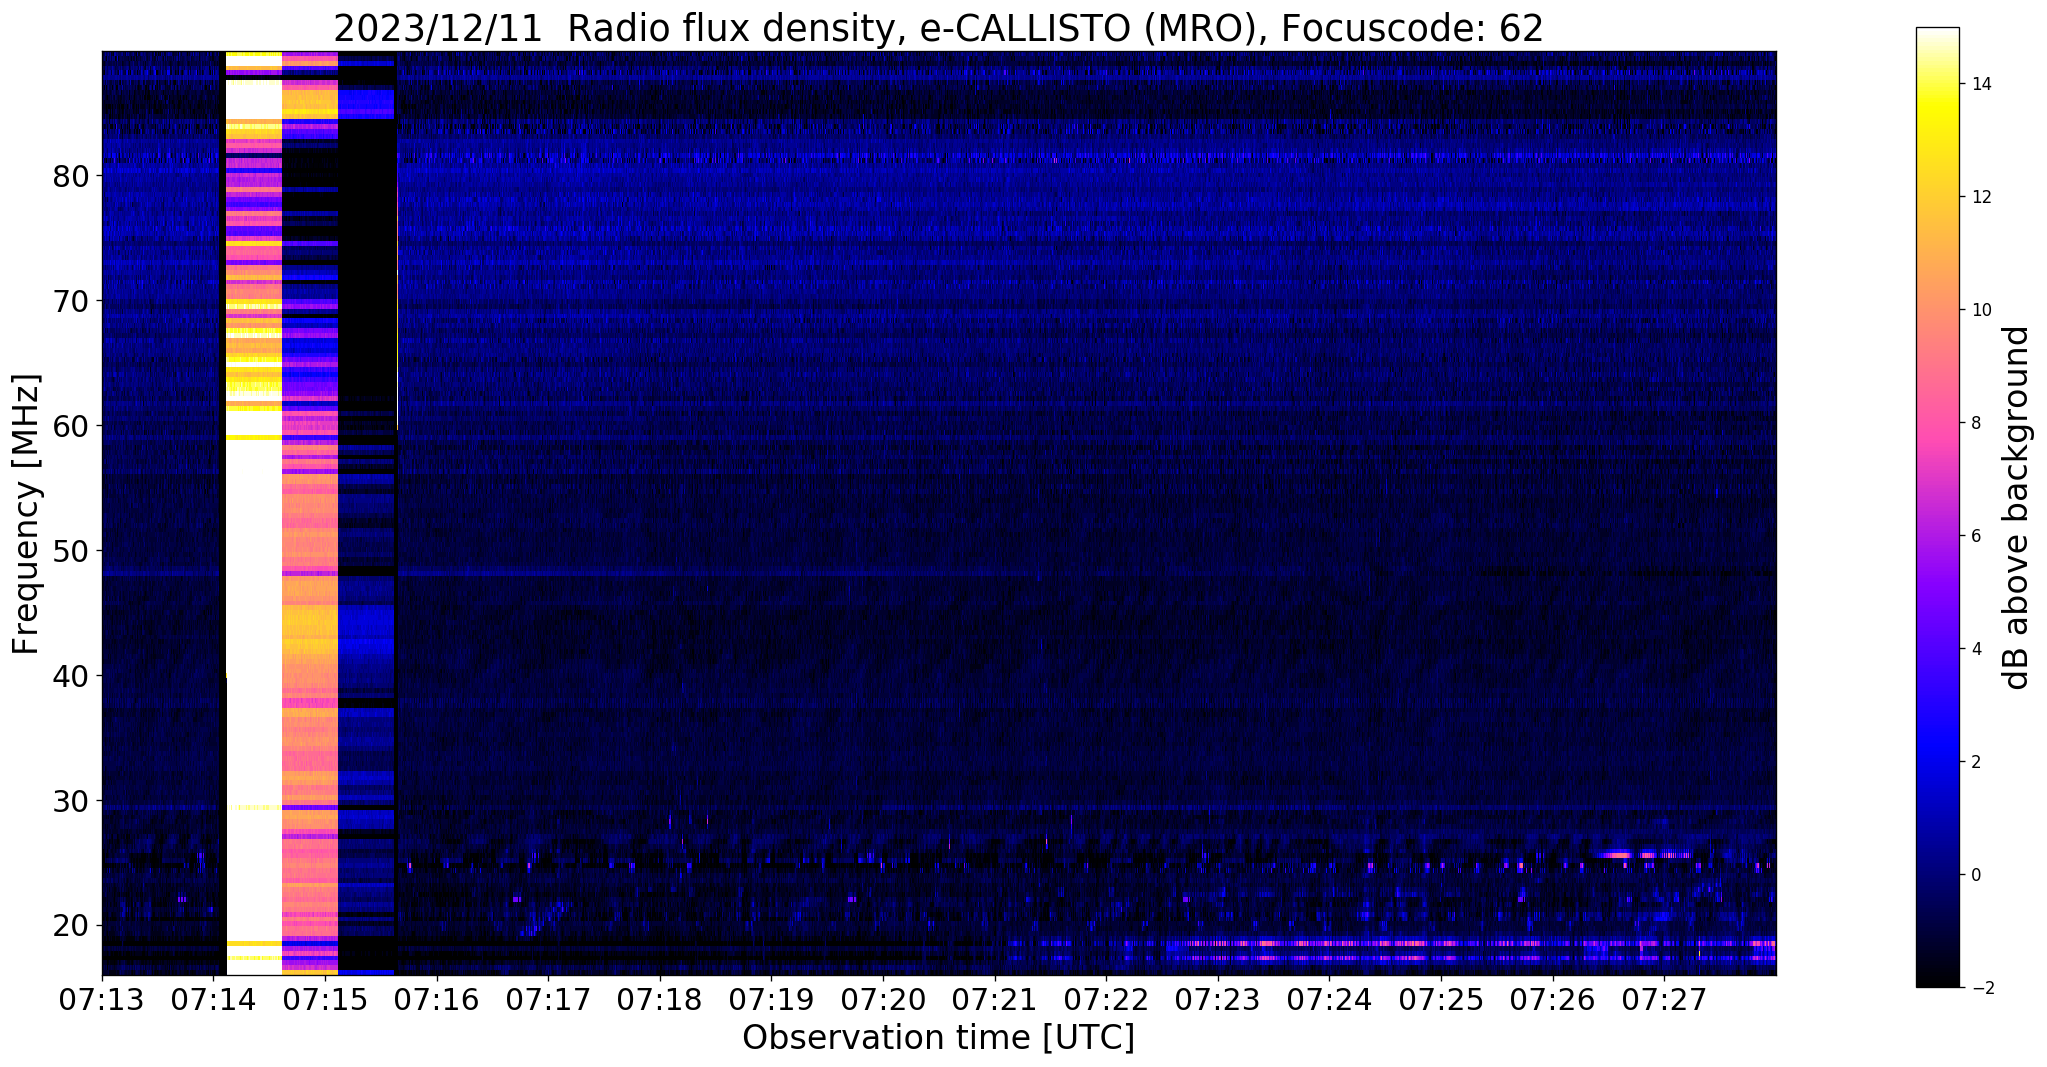Click the 07:16 time tick label
Image resolution: width=2047 pixels, height=1067 pixels.
437,1000
